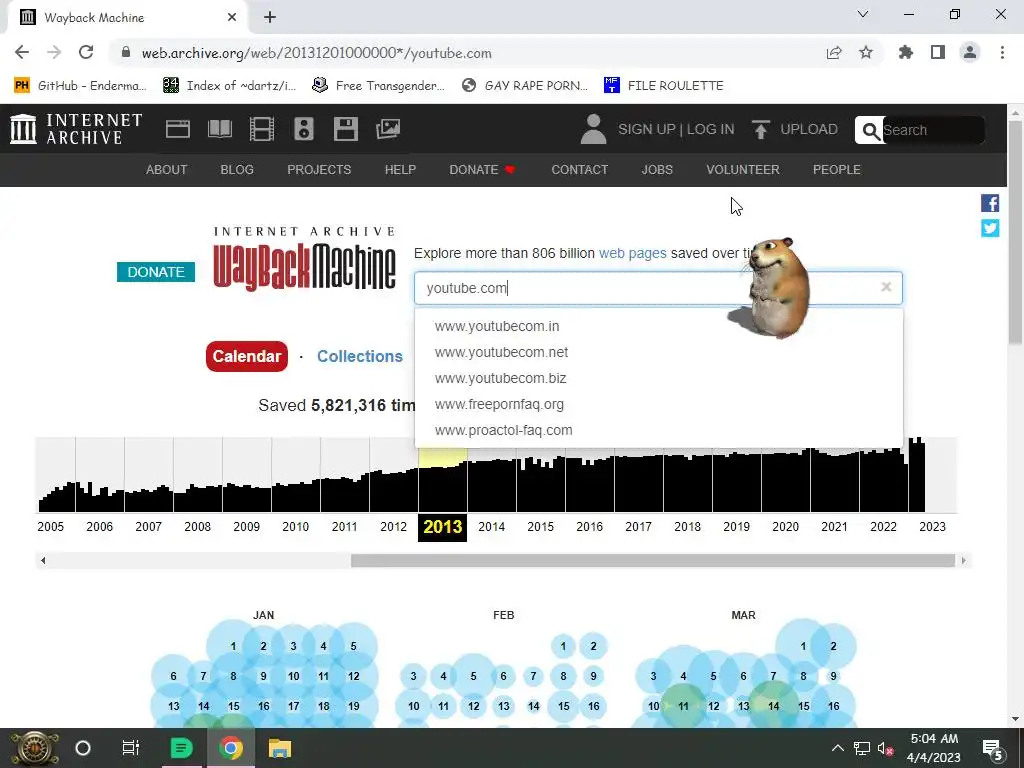Select suggestion www.youtubecom.net

coord(659,352)
